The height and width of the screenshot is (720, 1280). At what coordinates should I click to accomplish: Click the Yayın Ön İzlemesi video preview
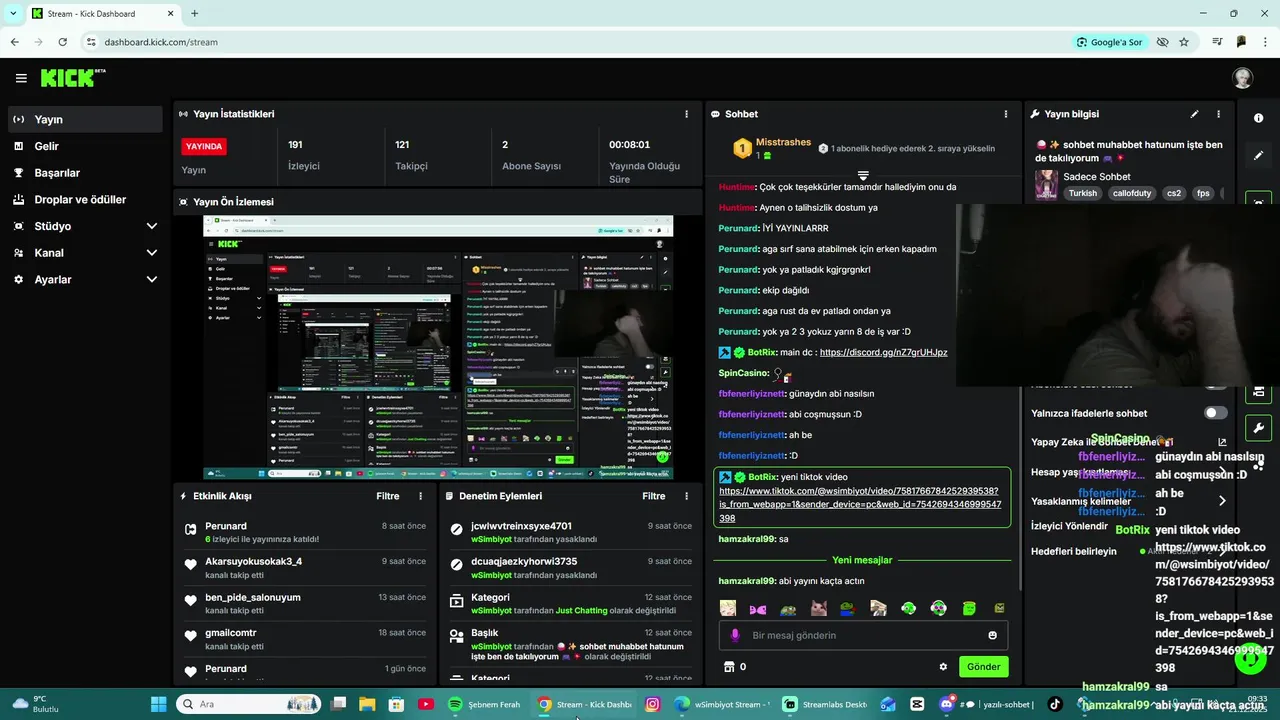[438, 347]
